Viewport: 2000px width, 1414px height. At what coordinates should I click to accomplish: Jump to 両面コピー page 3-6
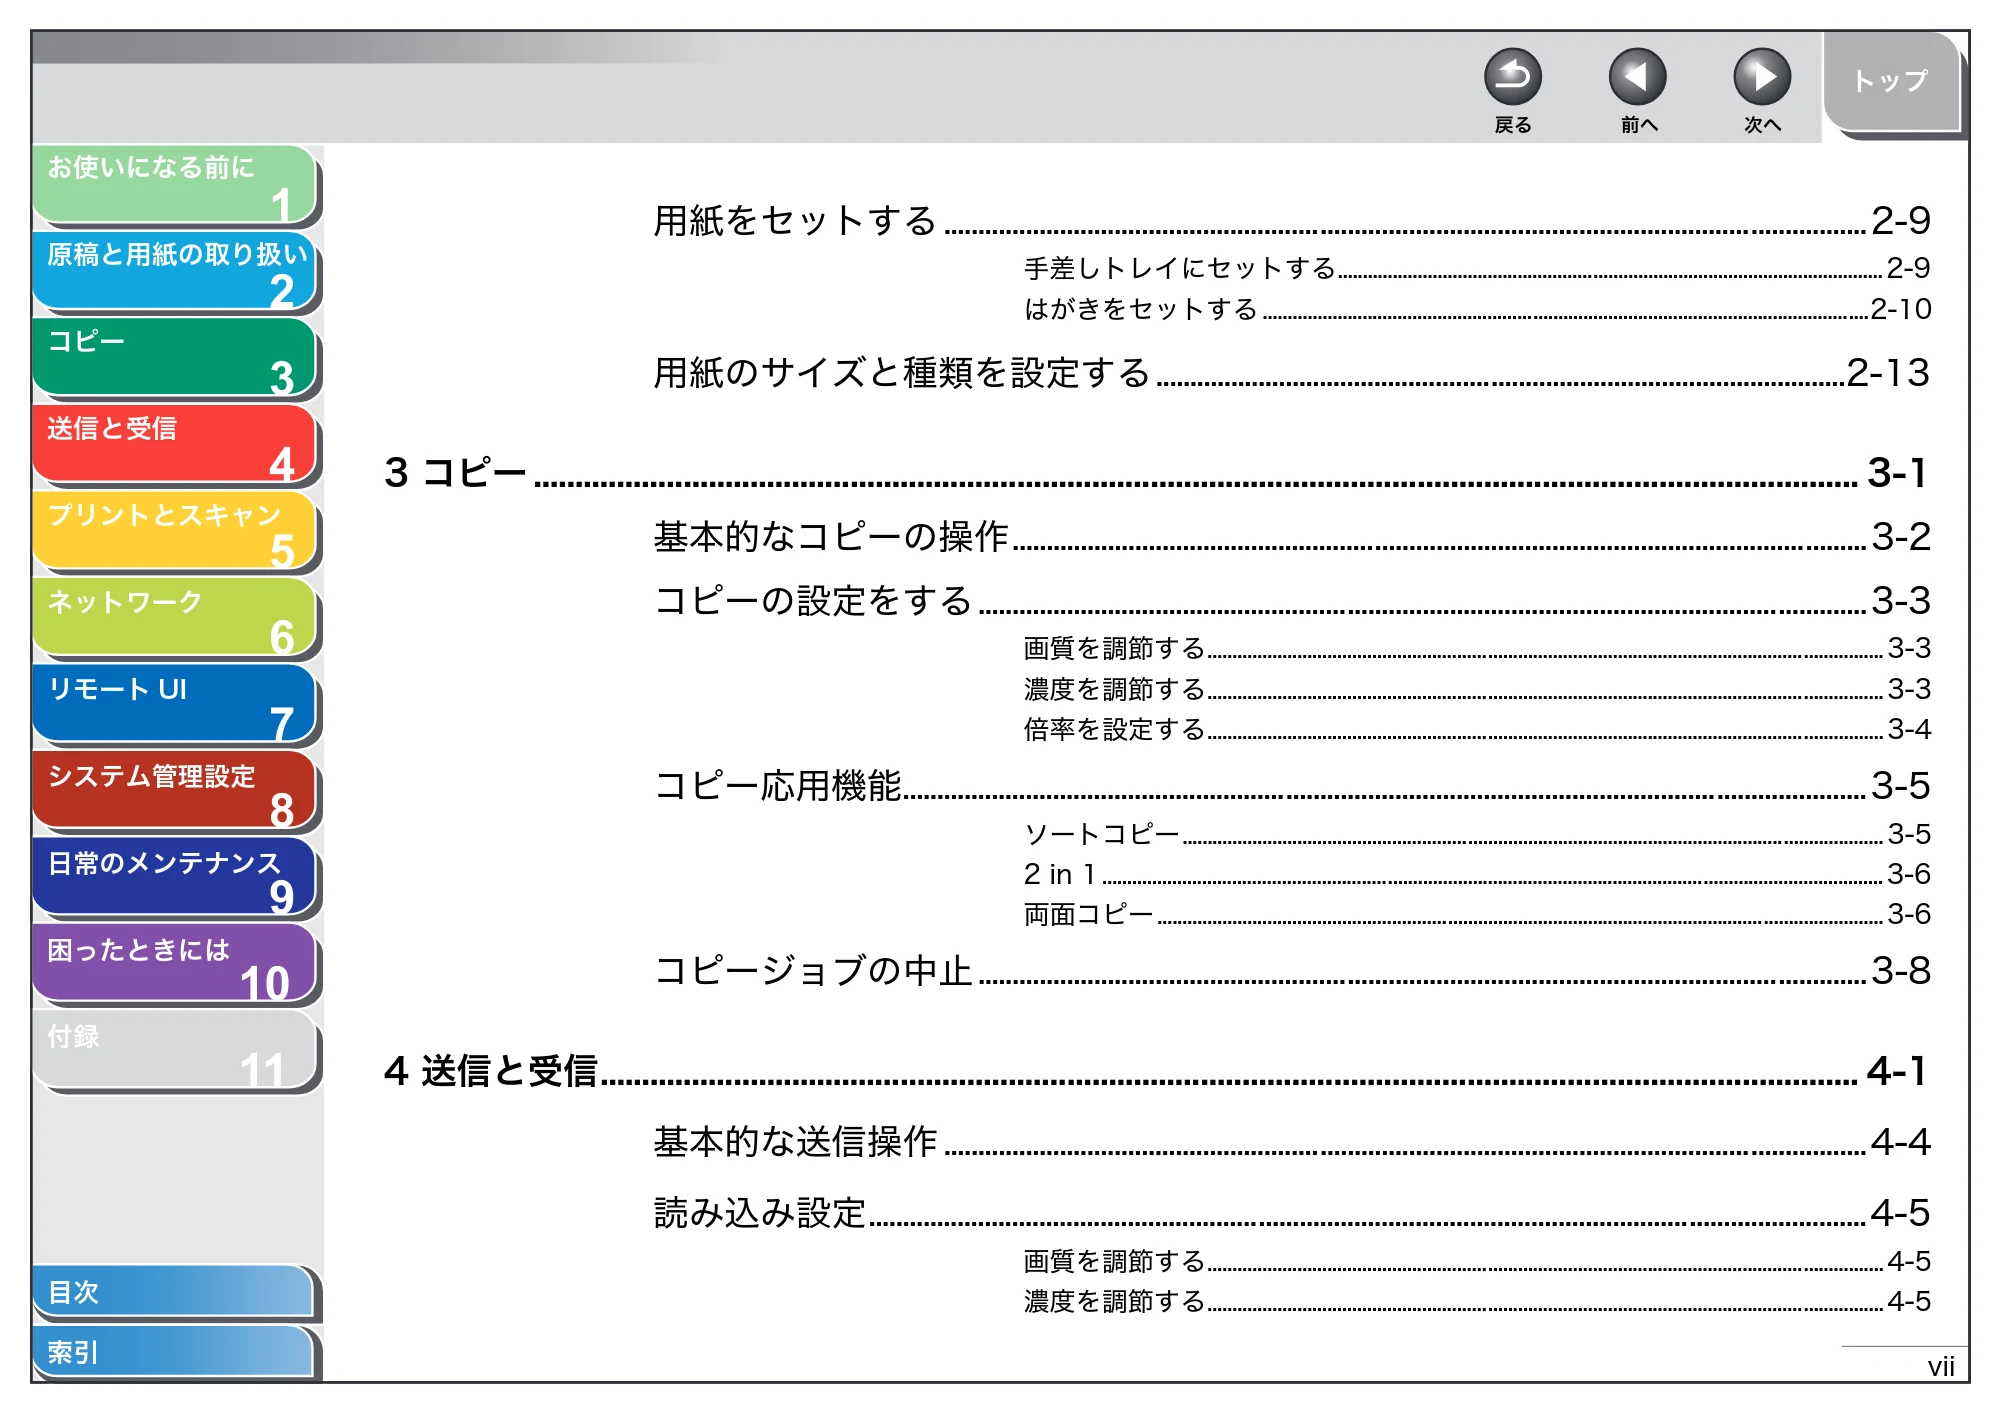click(x=1476, y=914)
